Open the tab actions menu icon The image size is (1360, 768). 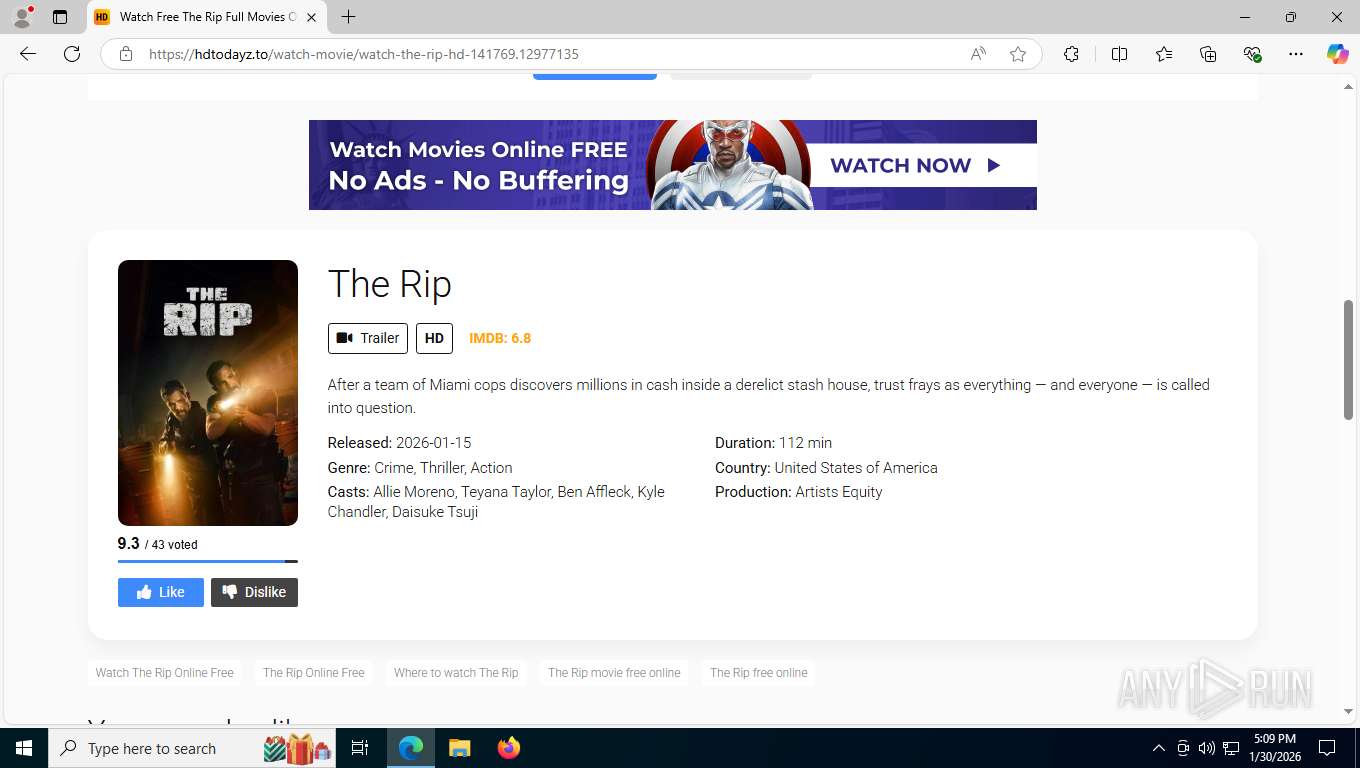click(60, 17)
